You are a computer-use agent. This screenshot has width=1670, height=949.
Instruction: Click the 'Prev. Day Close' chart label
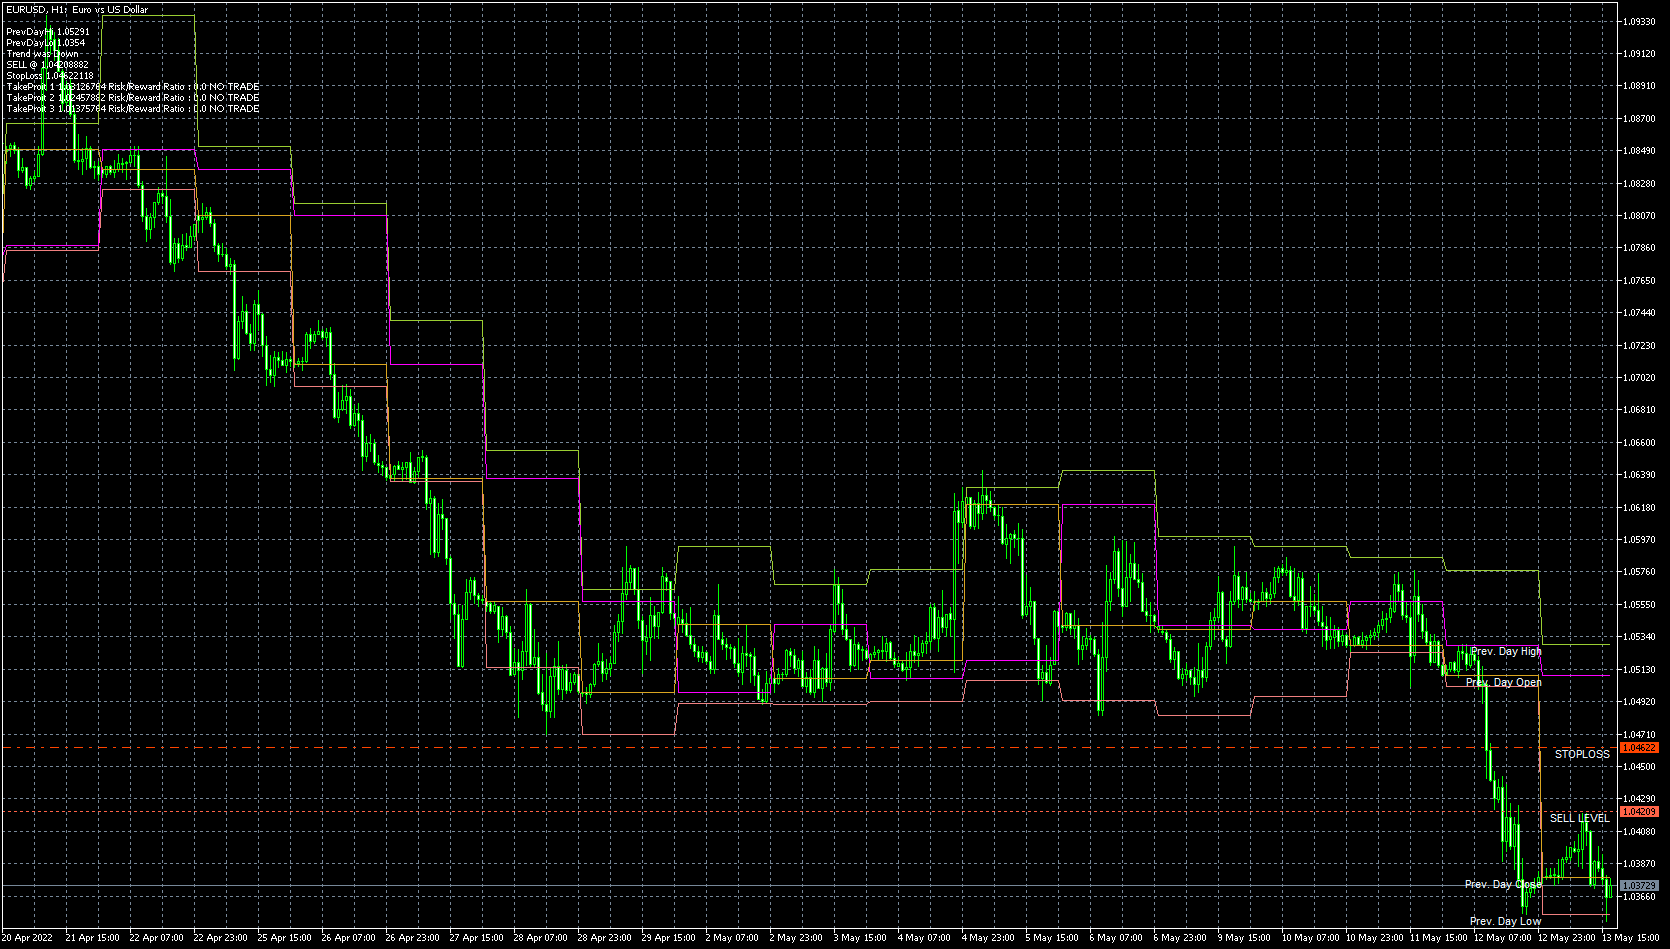[x=1503, y=884]
